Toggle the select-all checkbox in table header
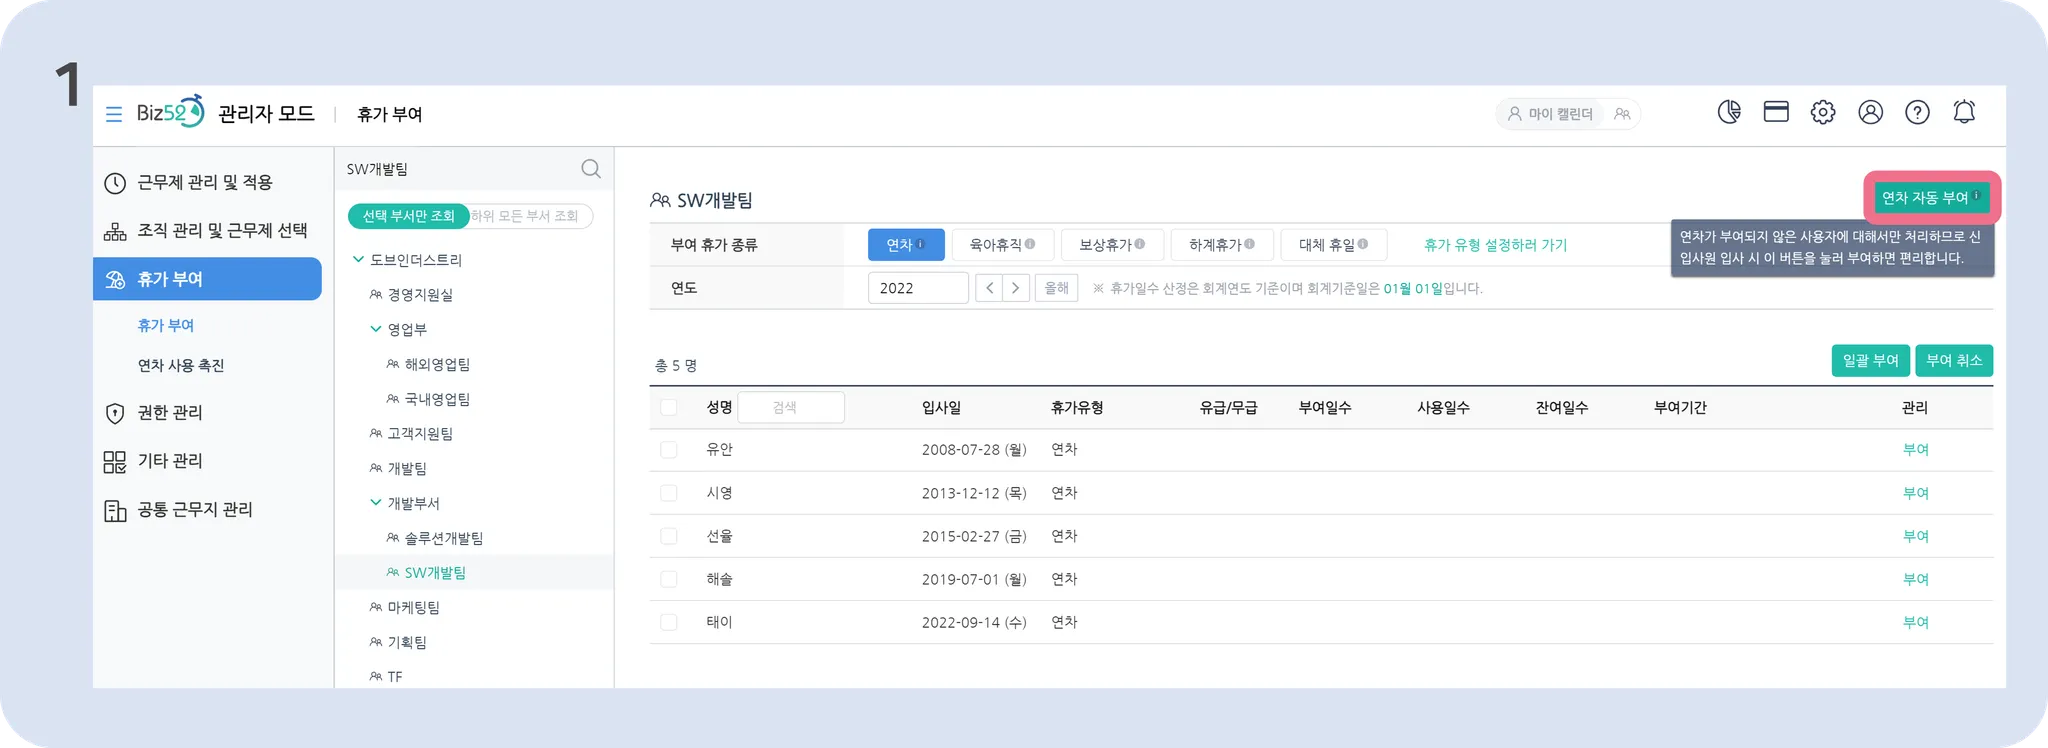 point(669,407)
